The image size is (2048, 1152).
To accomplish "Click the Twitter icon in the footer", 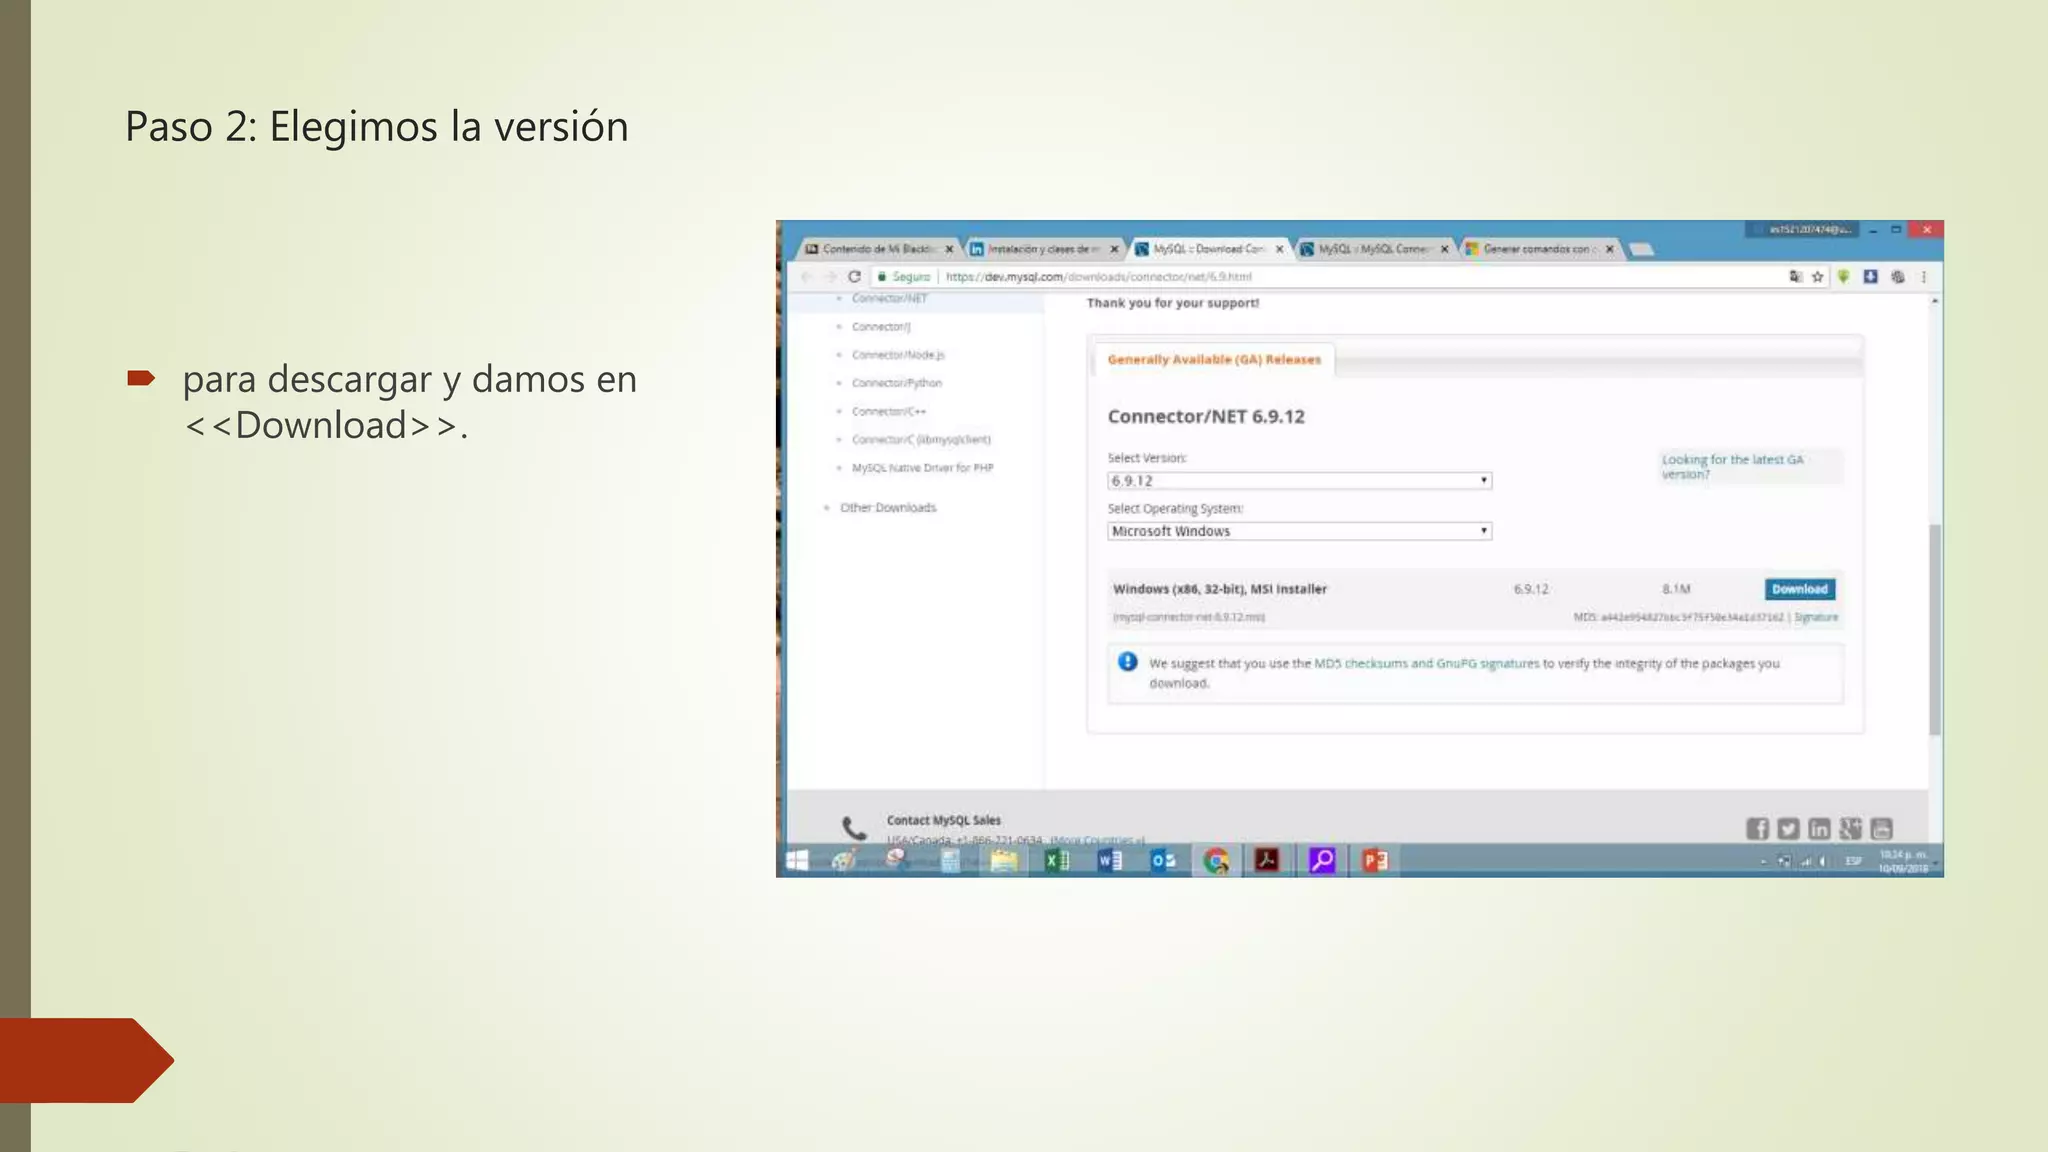I will click(x=1788, y=828).
